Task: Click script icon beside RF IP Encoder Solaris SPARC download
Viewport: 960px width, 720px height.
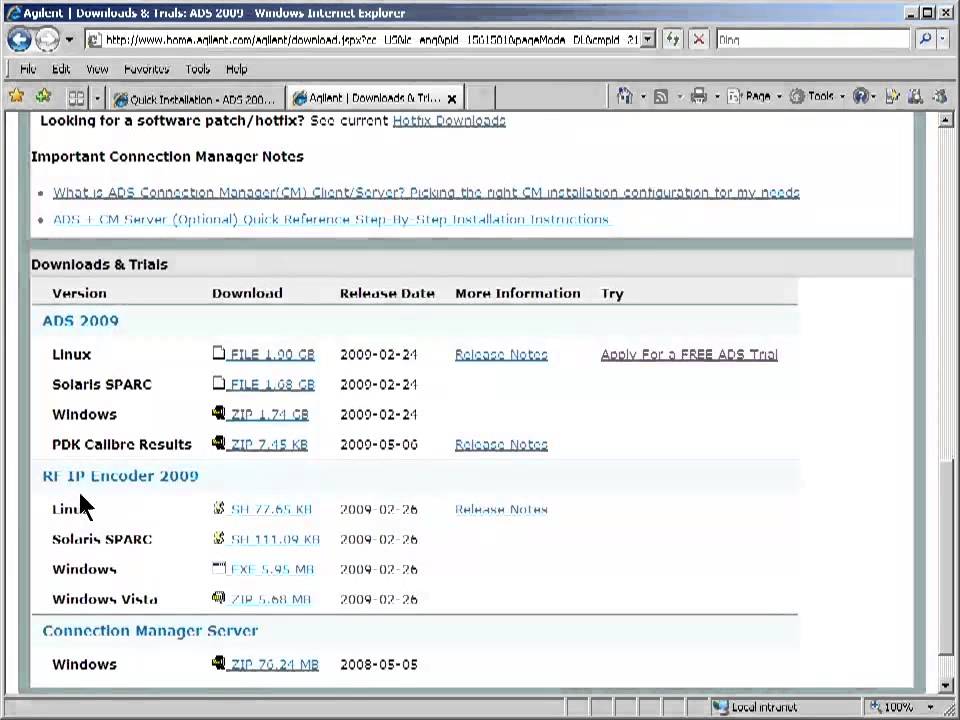Action: point(219,537)
